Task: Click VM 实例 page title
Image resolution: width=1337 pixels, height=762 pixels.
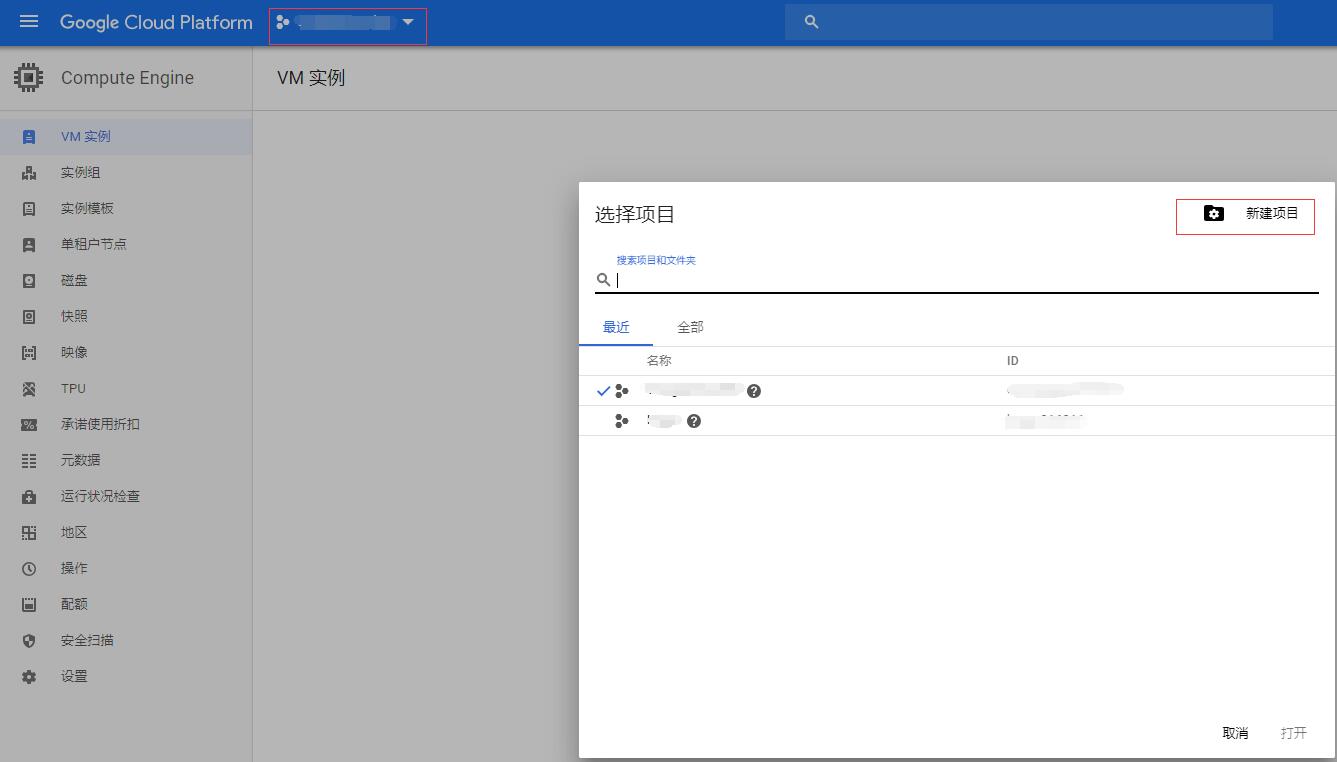Action: click(311, 78)
